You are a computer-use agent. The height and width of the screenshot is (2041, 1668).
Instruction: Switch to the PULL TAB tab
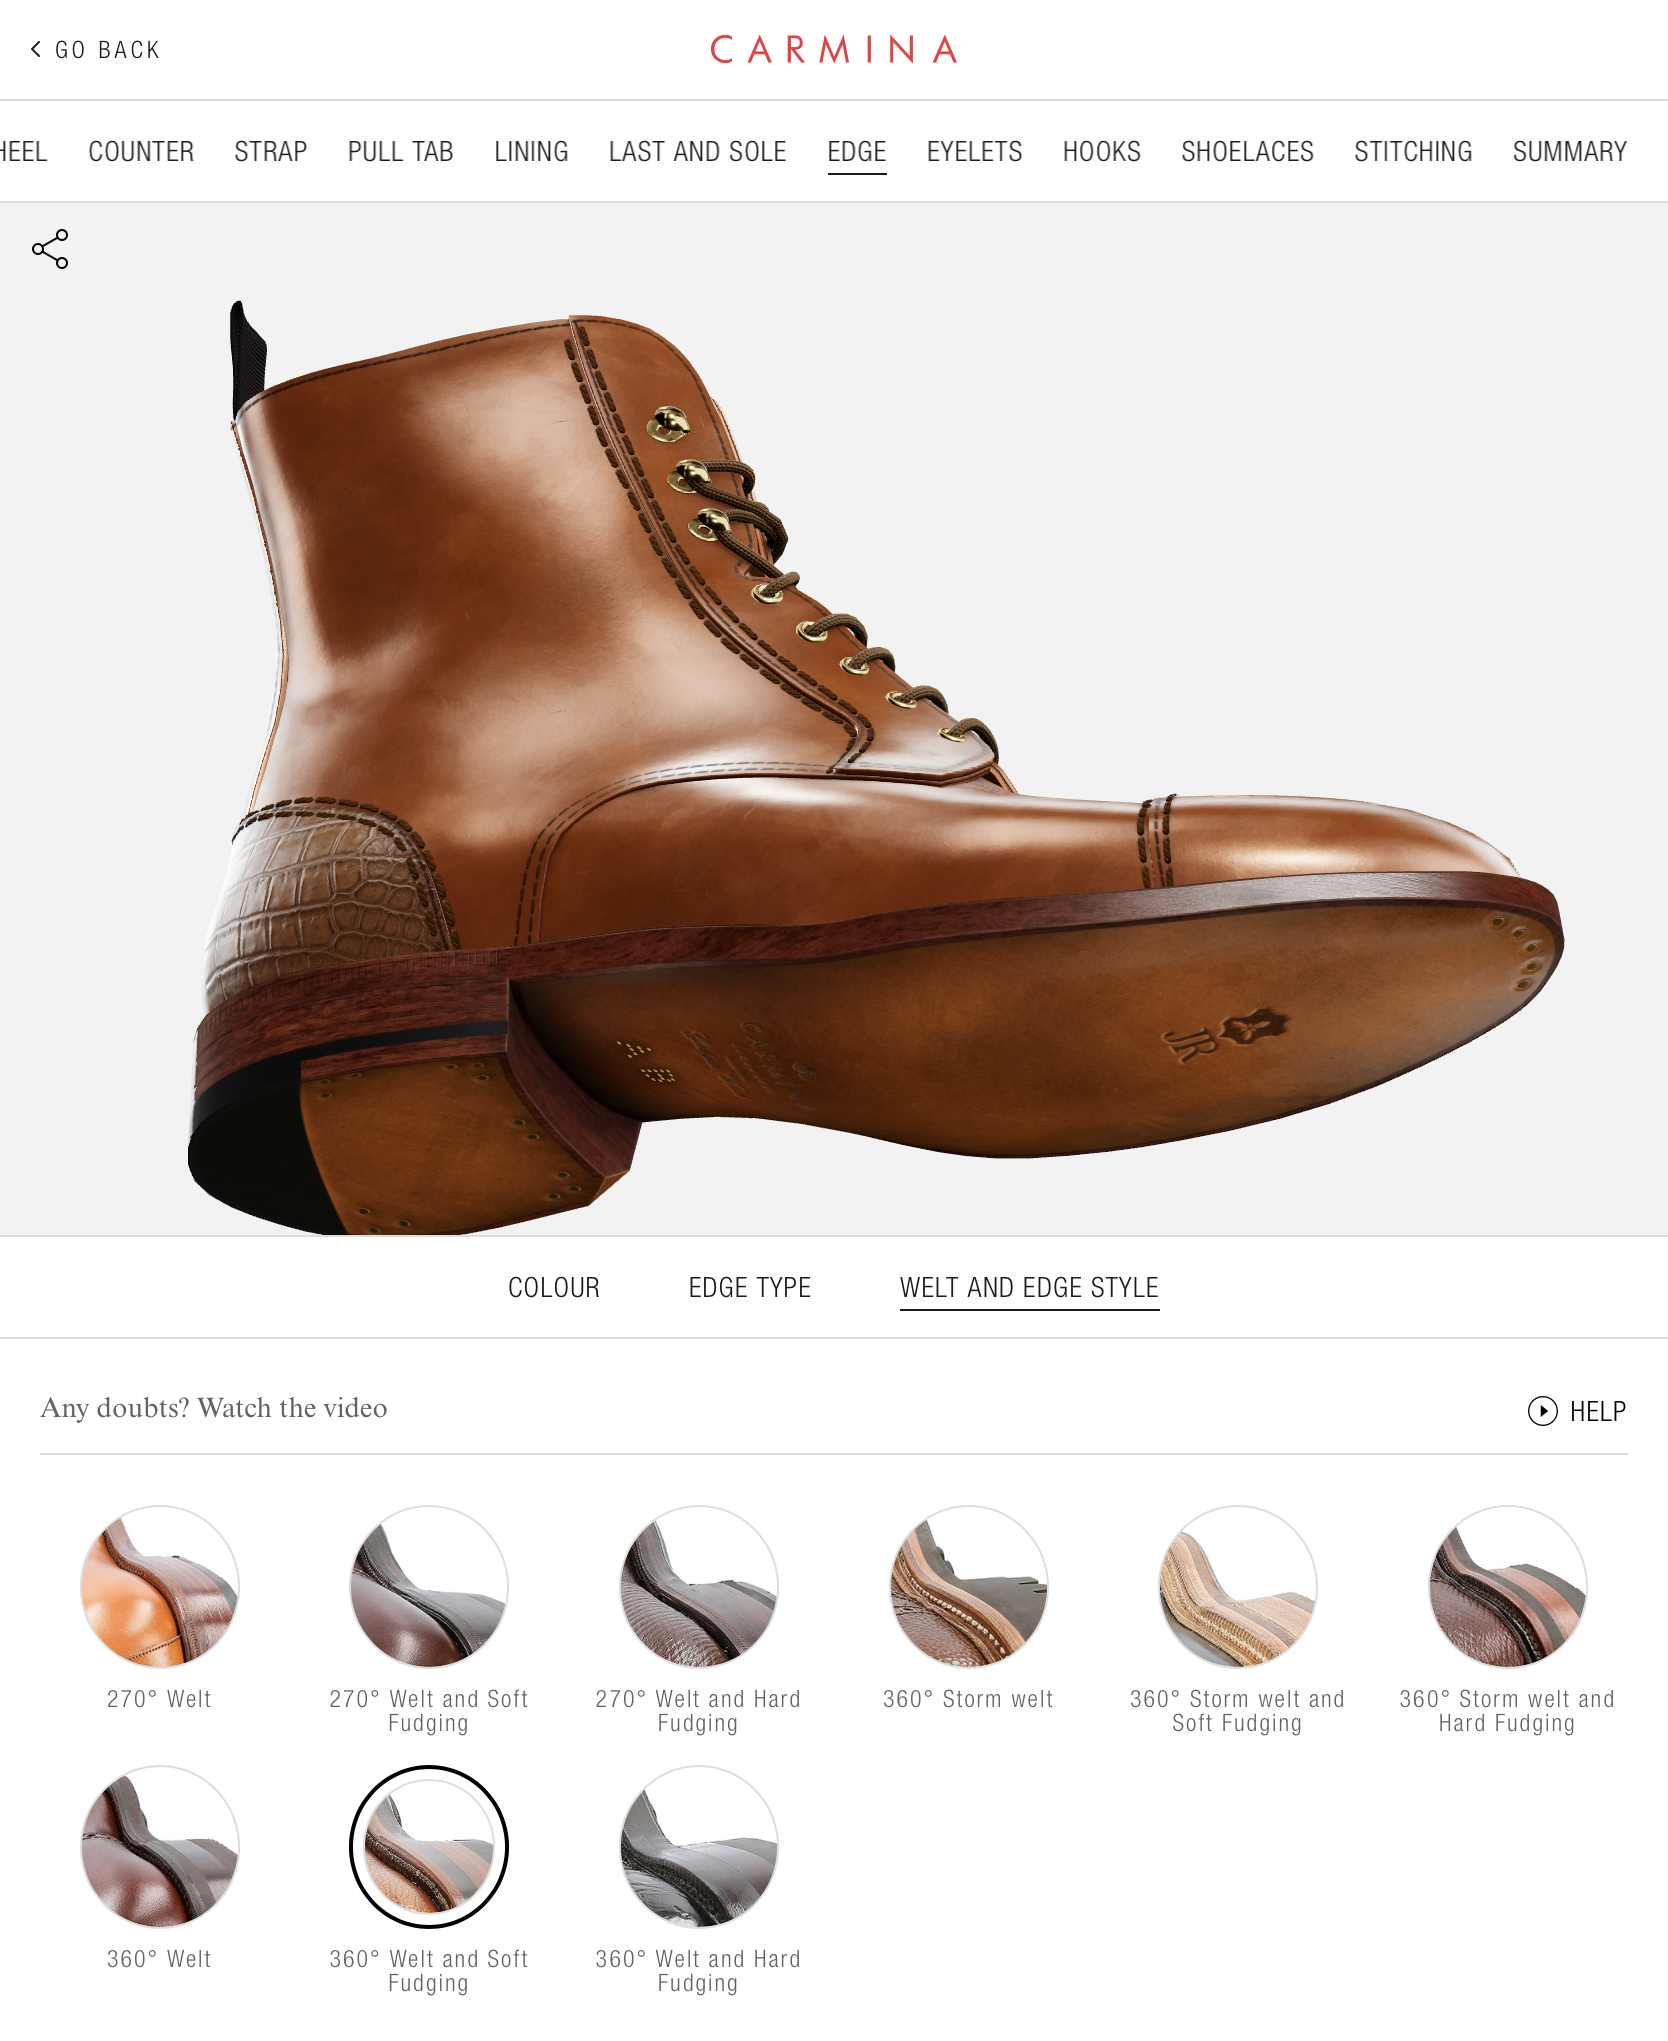pyautogui.click(x=401, y=152)
